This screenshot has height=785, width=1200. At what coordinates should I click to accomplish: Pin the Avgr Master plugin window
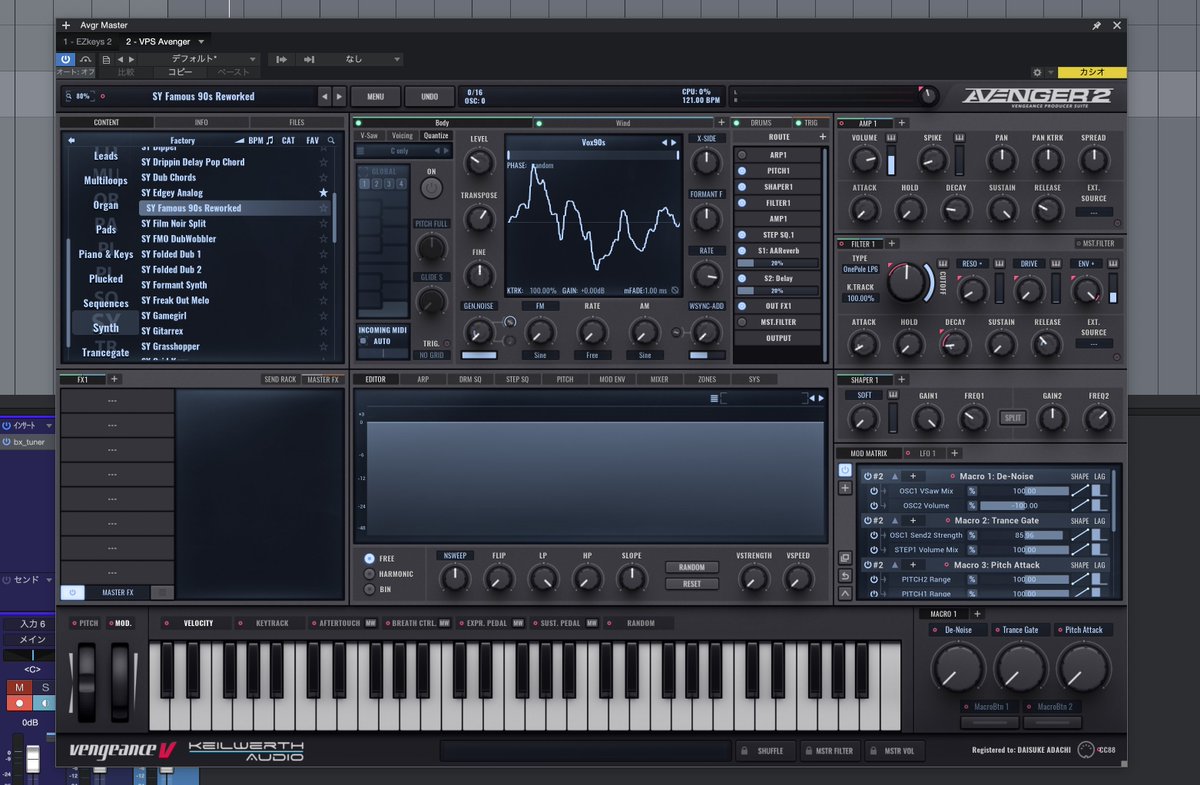coord(1096,25)
